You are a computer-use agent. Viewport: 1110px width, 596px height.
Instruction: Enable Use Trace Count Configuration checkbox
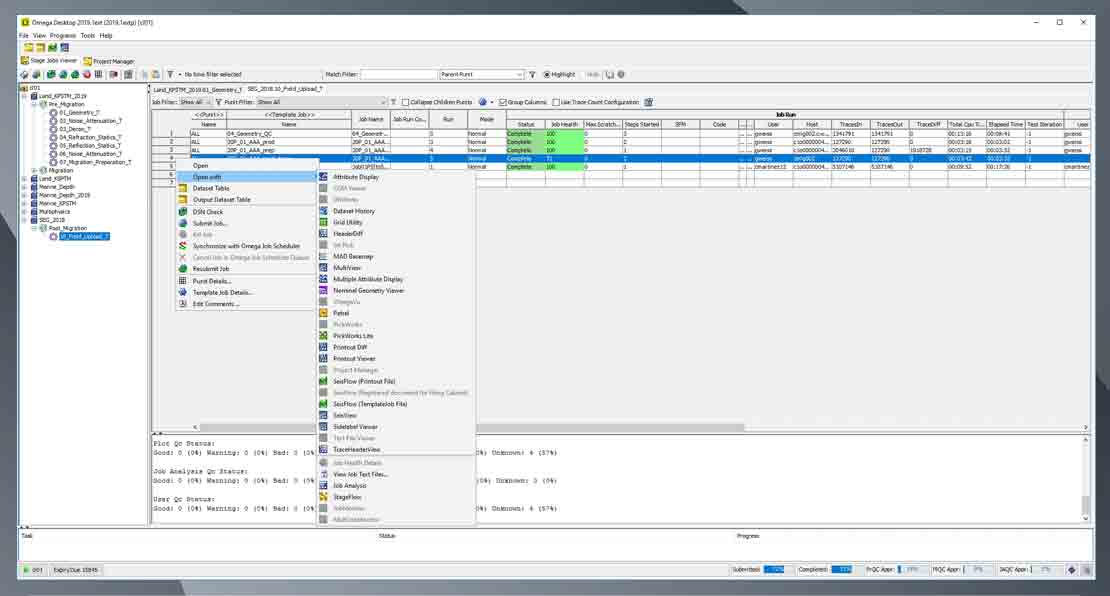556,102
